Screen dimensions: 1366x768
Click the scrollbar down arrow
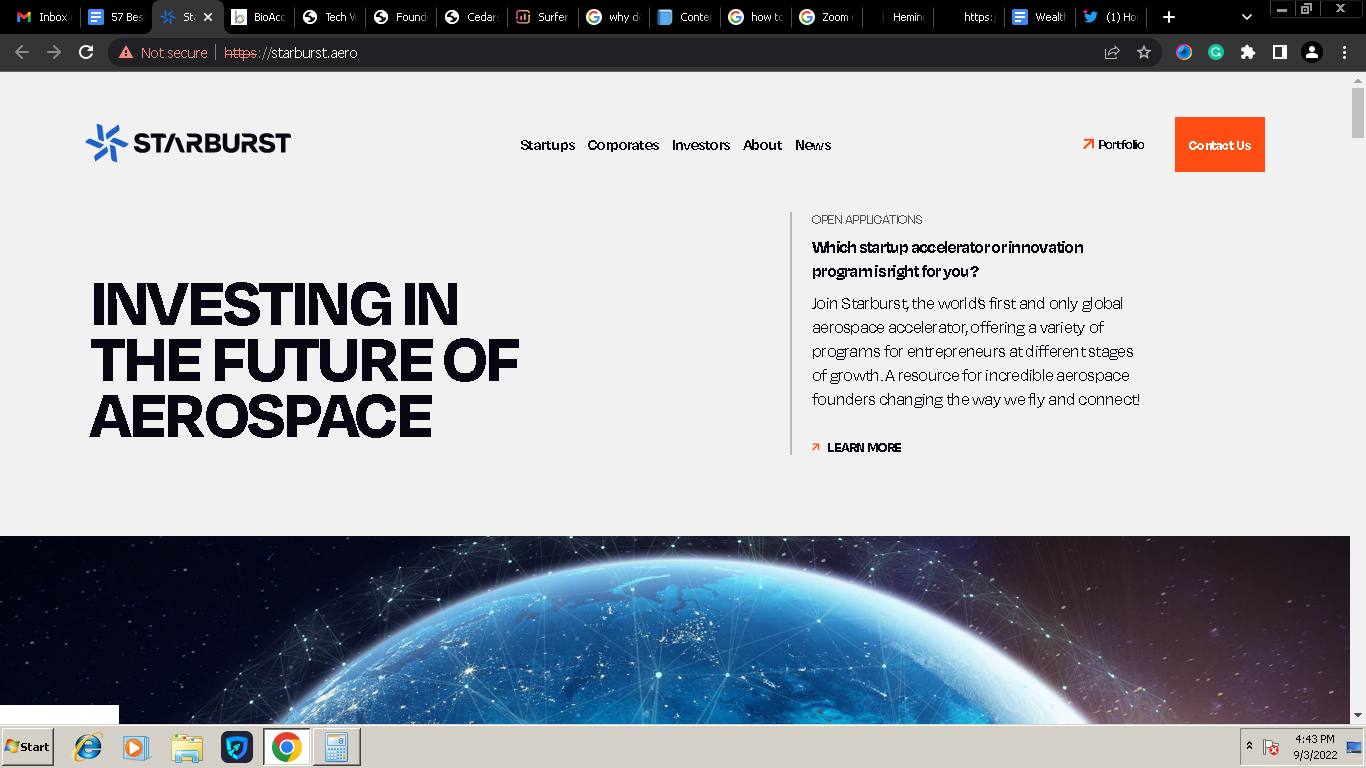[1358, 716]
